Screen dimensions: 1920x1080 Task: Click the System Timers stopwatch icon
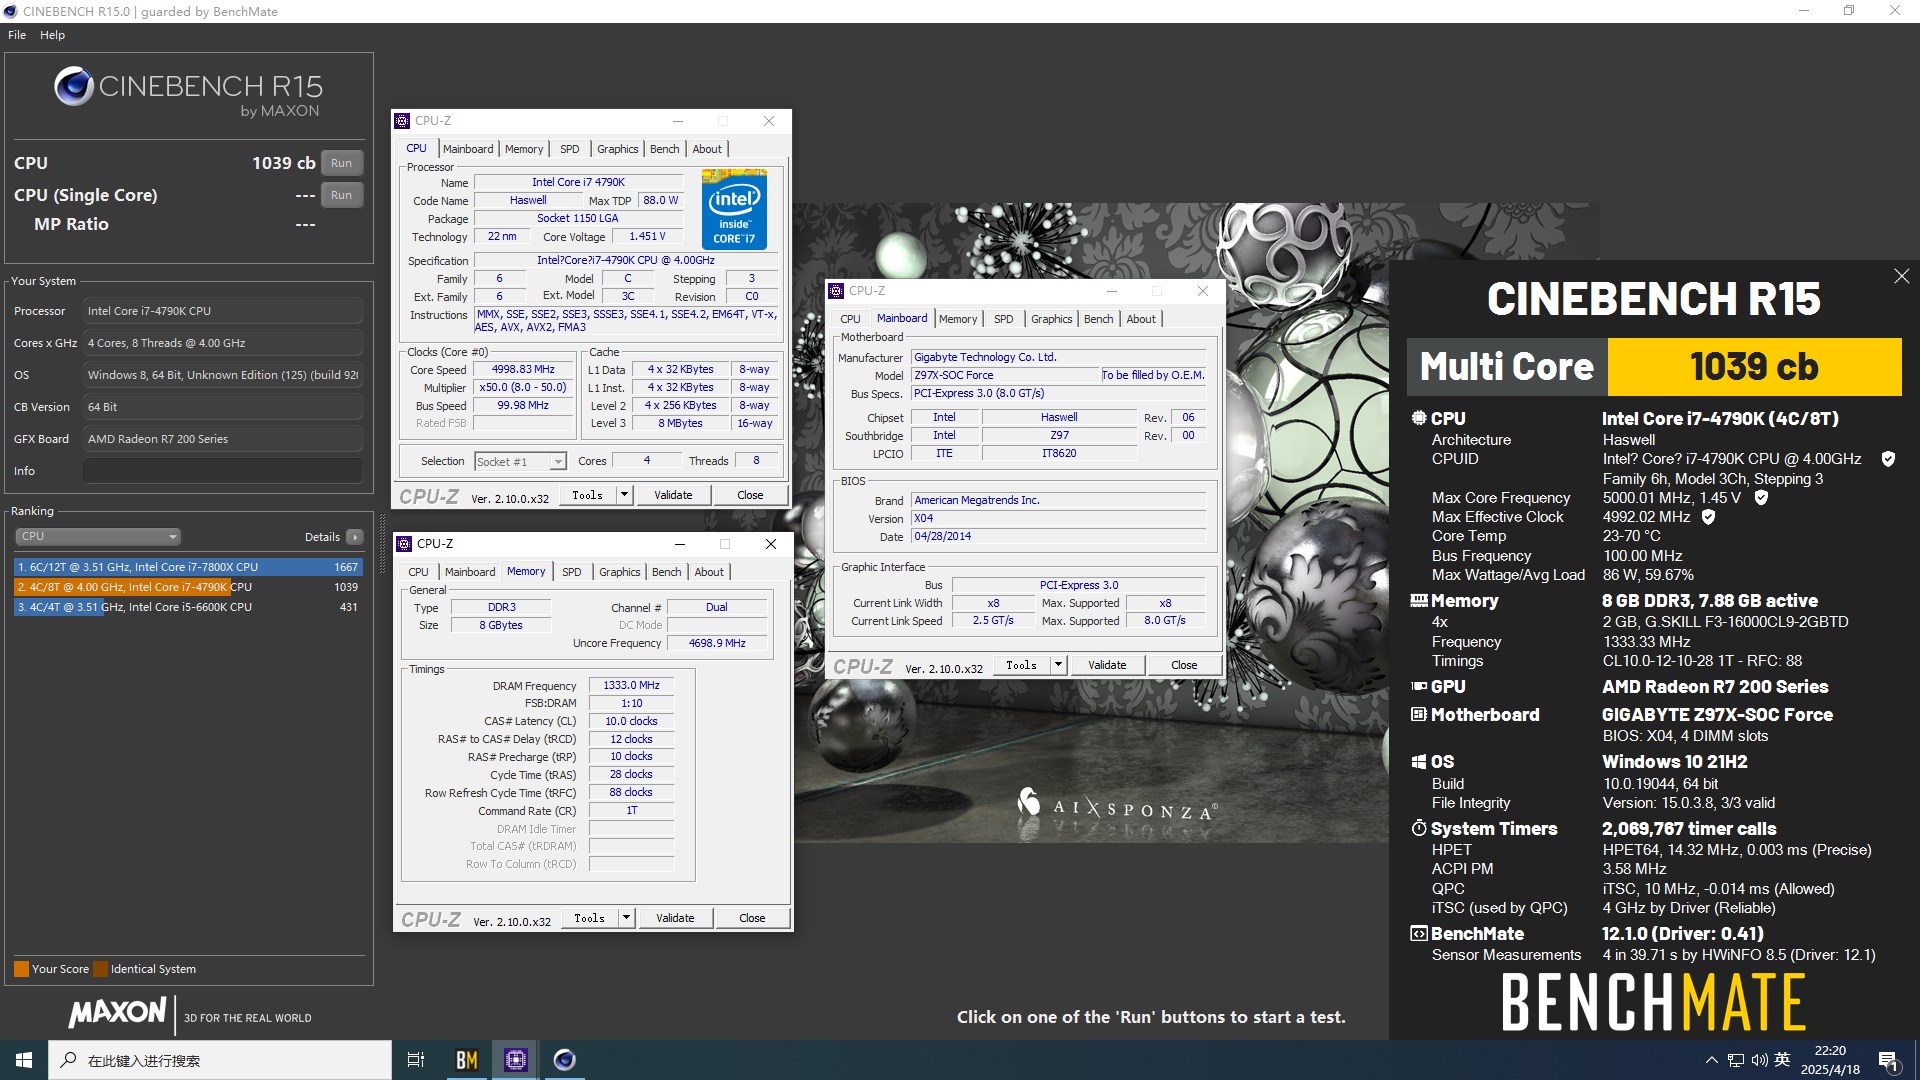tap(1418, 829)
